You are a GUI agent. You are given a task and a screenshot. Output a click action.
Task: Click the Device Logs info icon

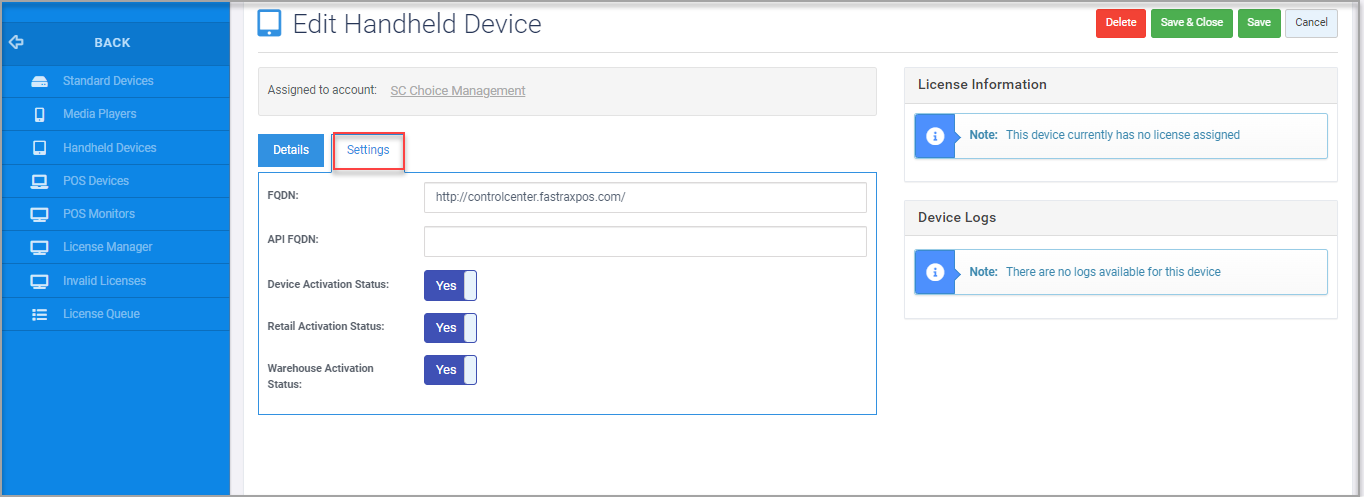(935, 272)
